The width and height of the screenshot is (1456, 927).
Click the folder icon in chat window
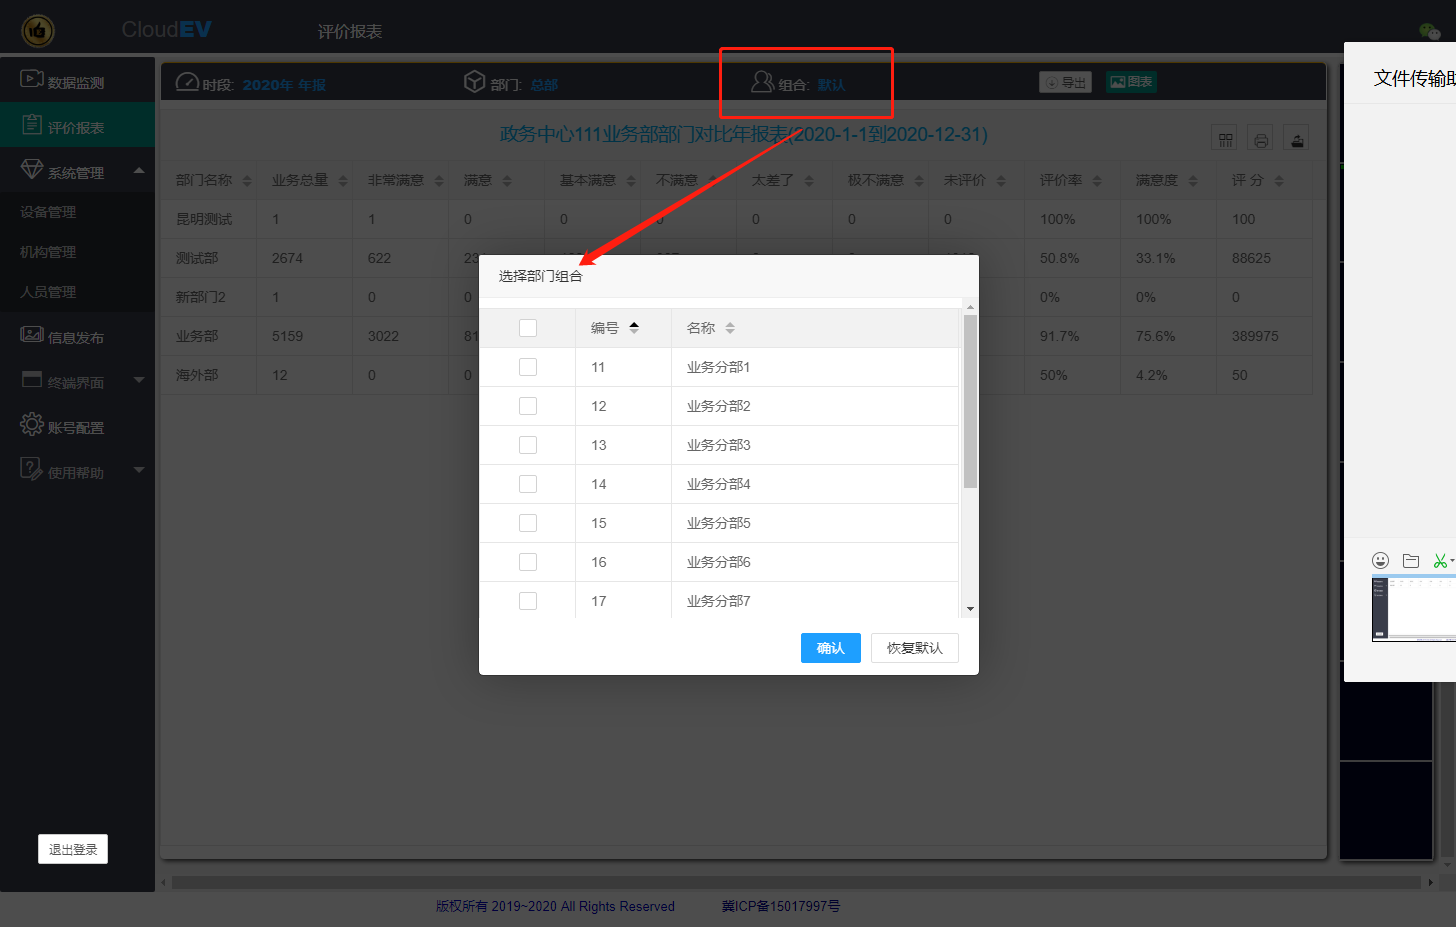(1411, 561)
